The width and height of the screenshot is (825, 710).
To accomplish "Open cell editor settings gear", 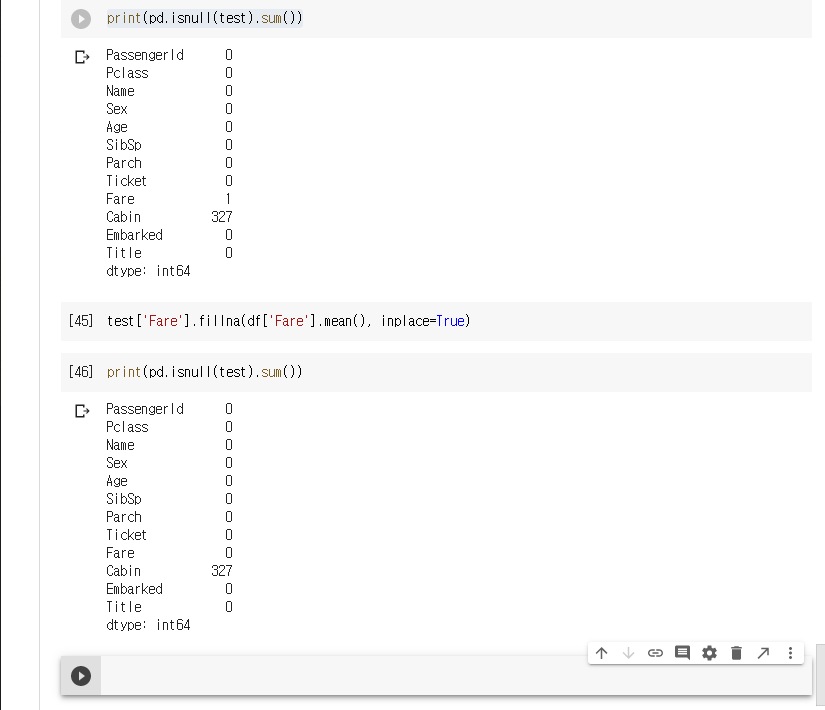I will coord(709,653).
